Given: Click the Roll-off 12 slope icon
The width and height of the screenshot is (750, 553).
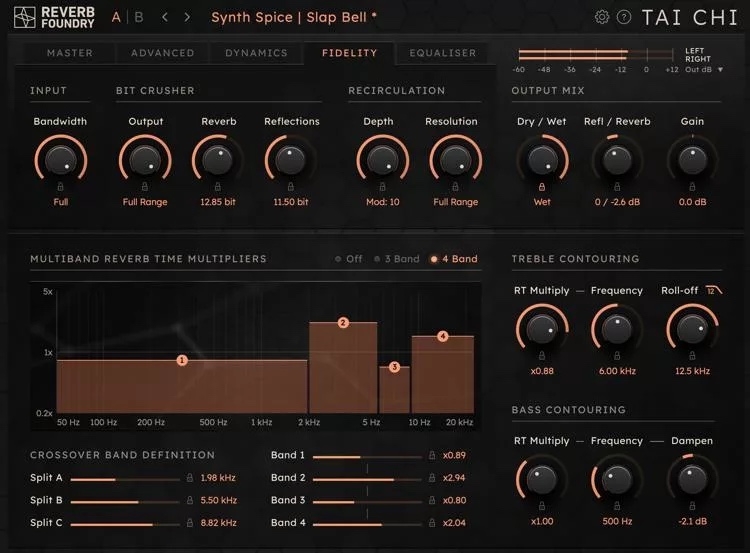Looking at the screenshot, I should click(x=714, y=290).
